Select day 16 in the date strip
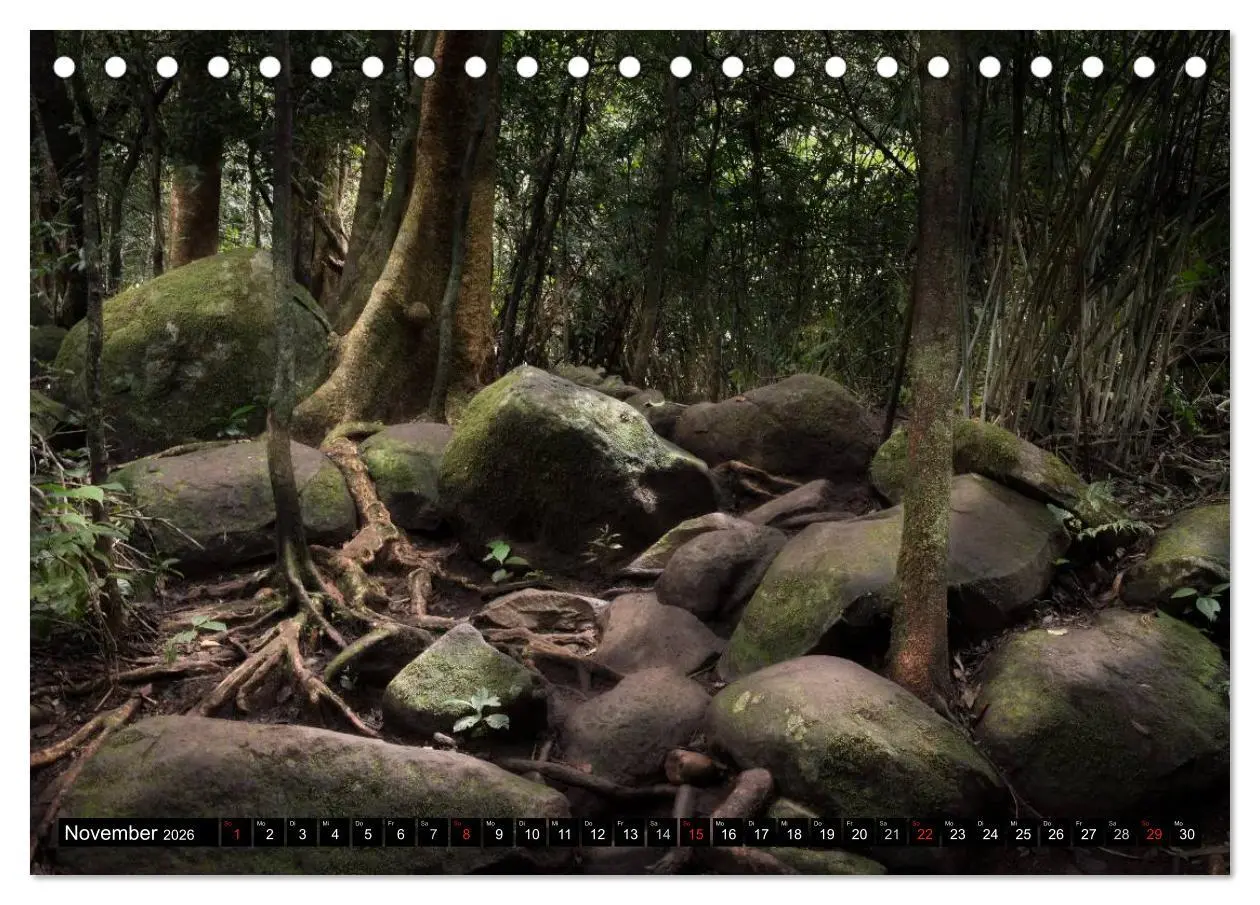1260x905 pixels. pyautogui.click(x=728, y=833)
